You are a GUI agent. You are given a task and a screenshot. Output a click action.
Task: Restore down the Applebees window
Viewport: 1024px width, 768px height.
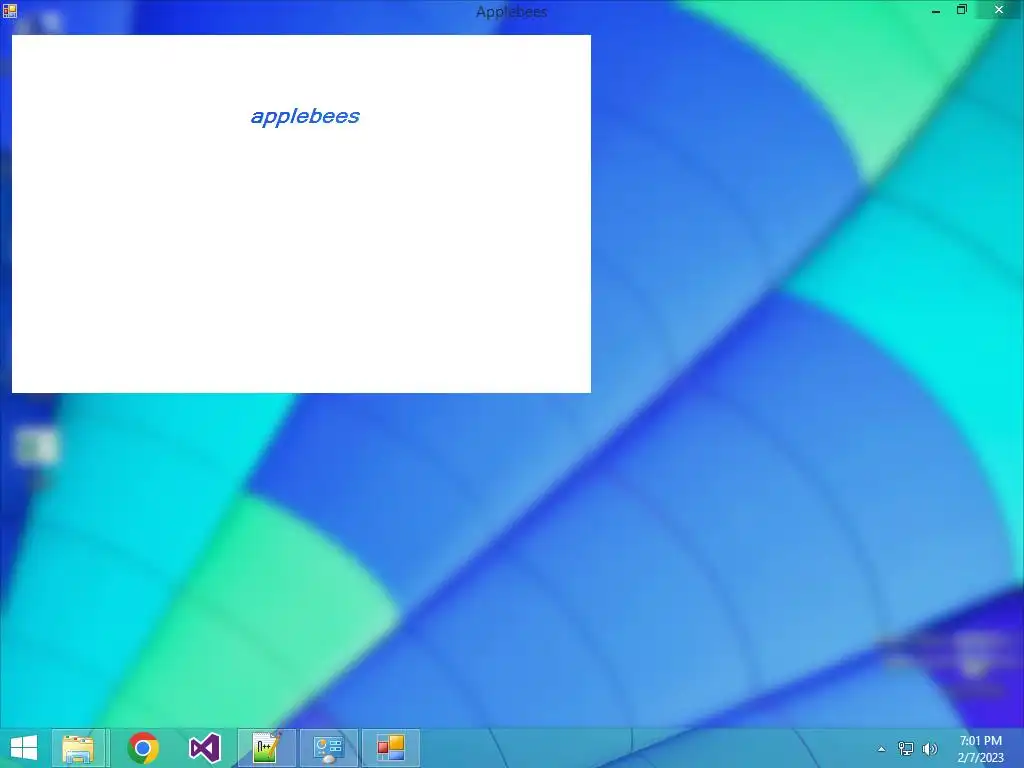961,10
